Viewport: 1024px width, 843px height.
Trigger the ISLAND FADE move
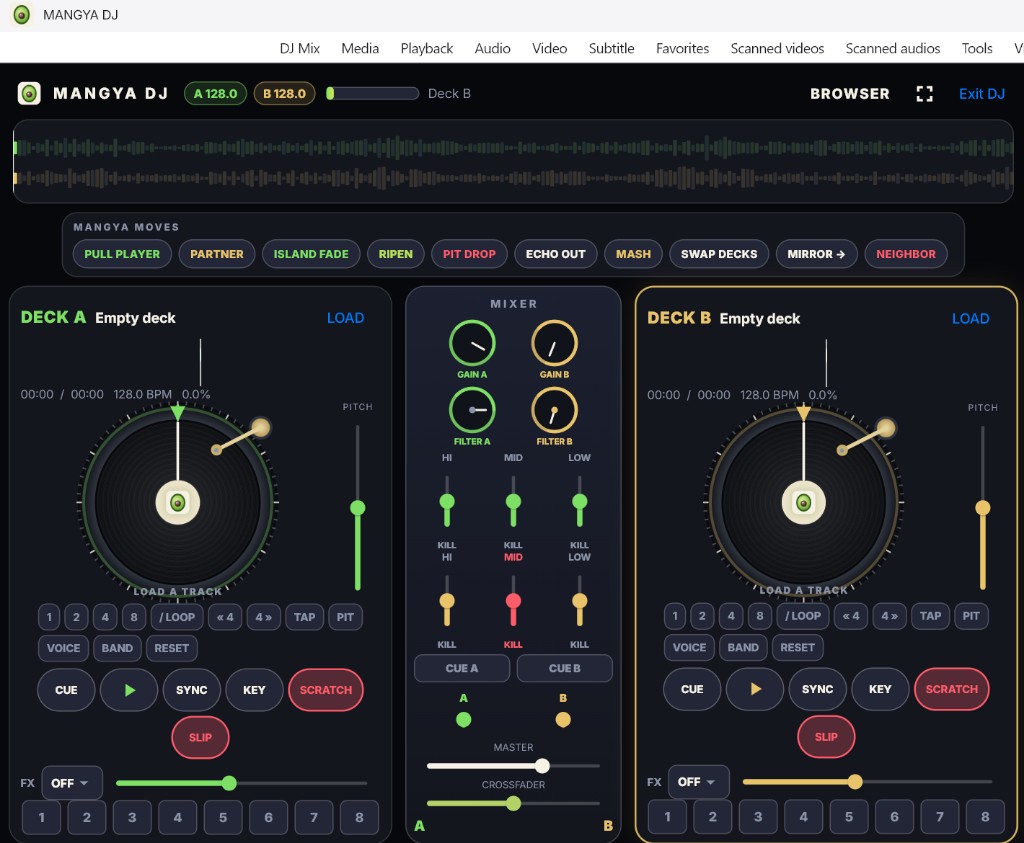(x=311, y=254)
